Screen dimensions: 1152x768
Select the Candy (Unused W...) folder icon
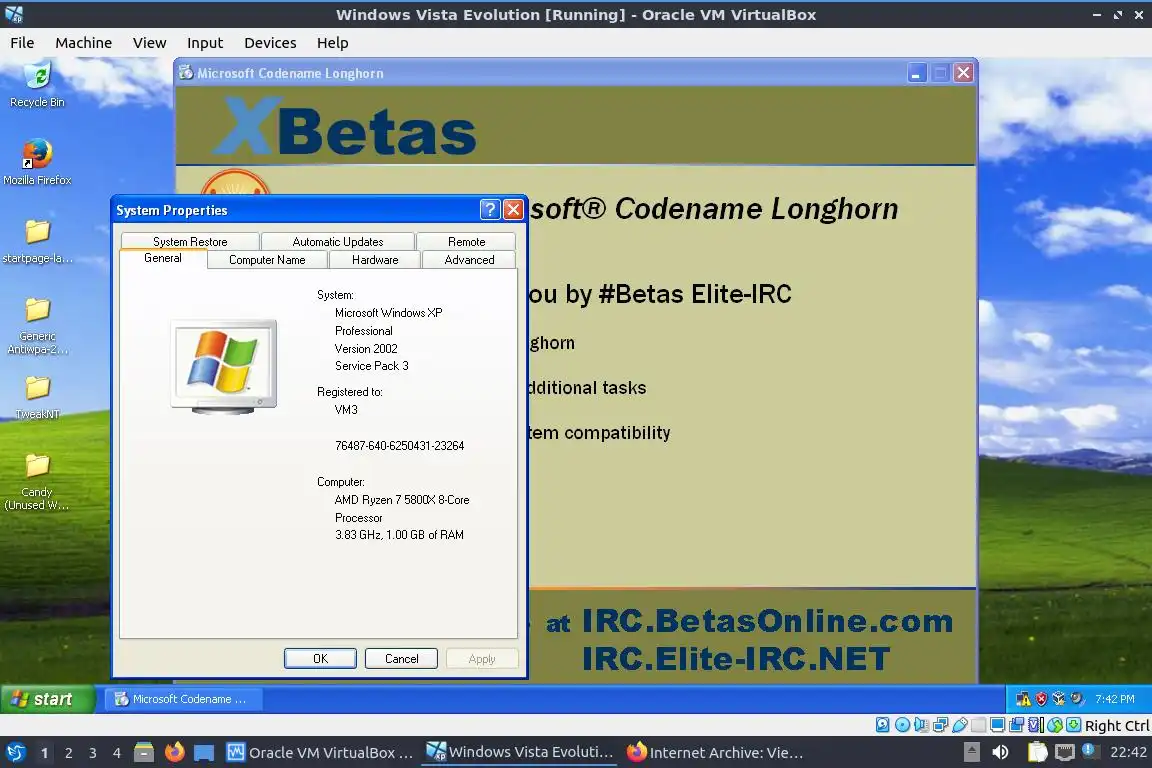(37, 482)
